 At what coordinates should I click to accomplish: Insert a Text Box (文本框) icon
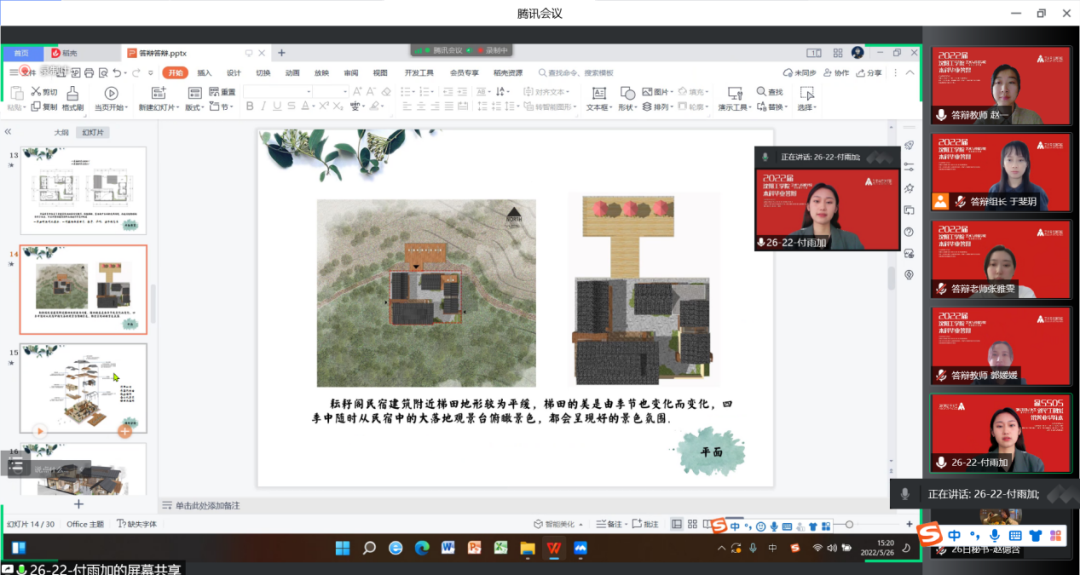point(599,93)
